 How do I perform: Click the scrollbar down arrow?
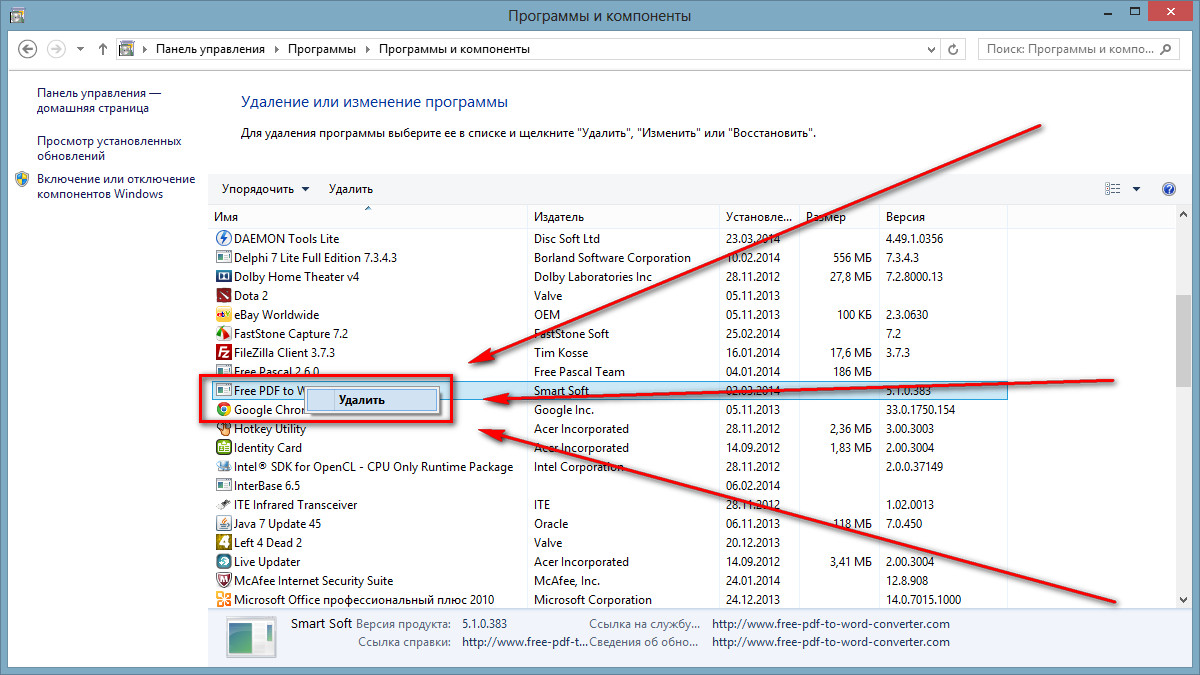(x=1184, y=598)
